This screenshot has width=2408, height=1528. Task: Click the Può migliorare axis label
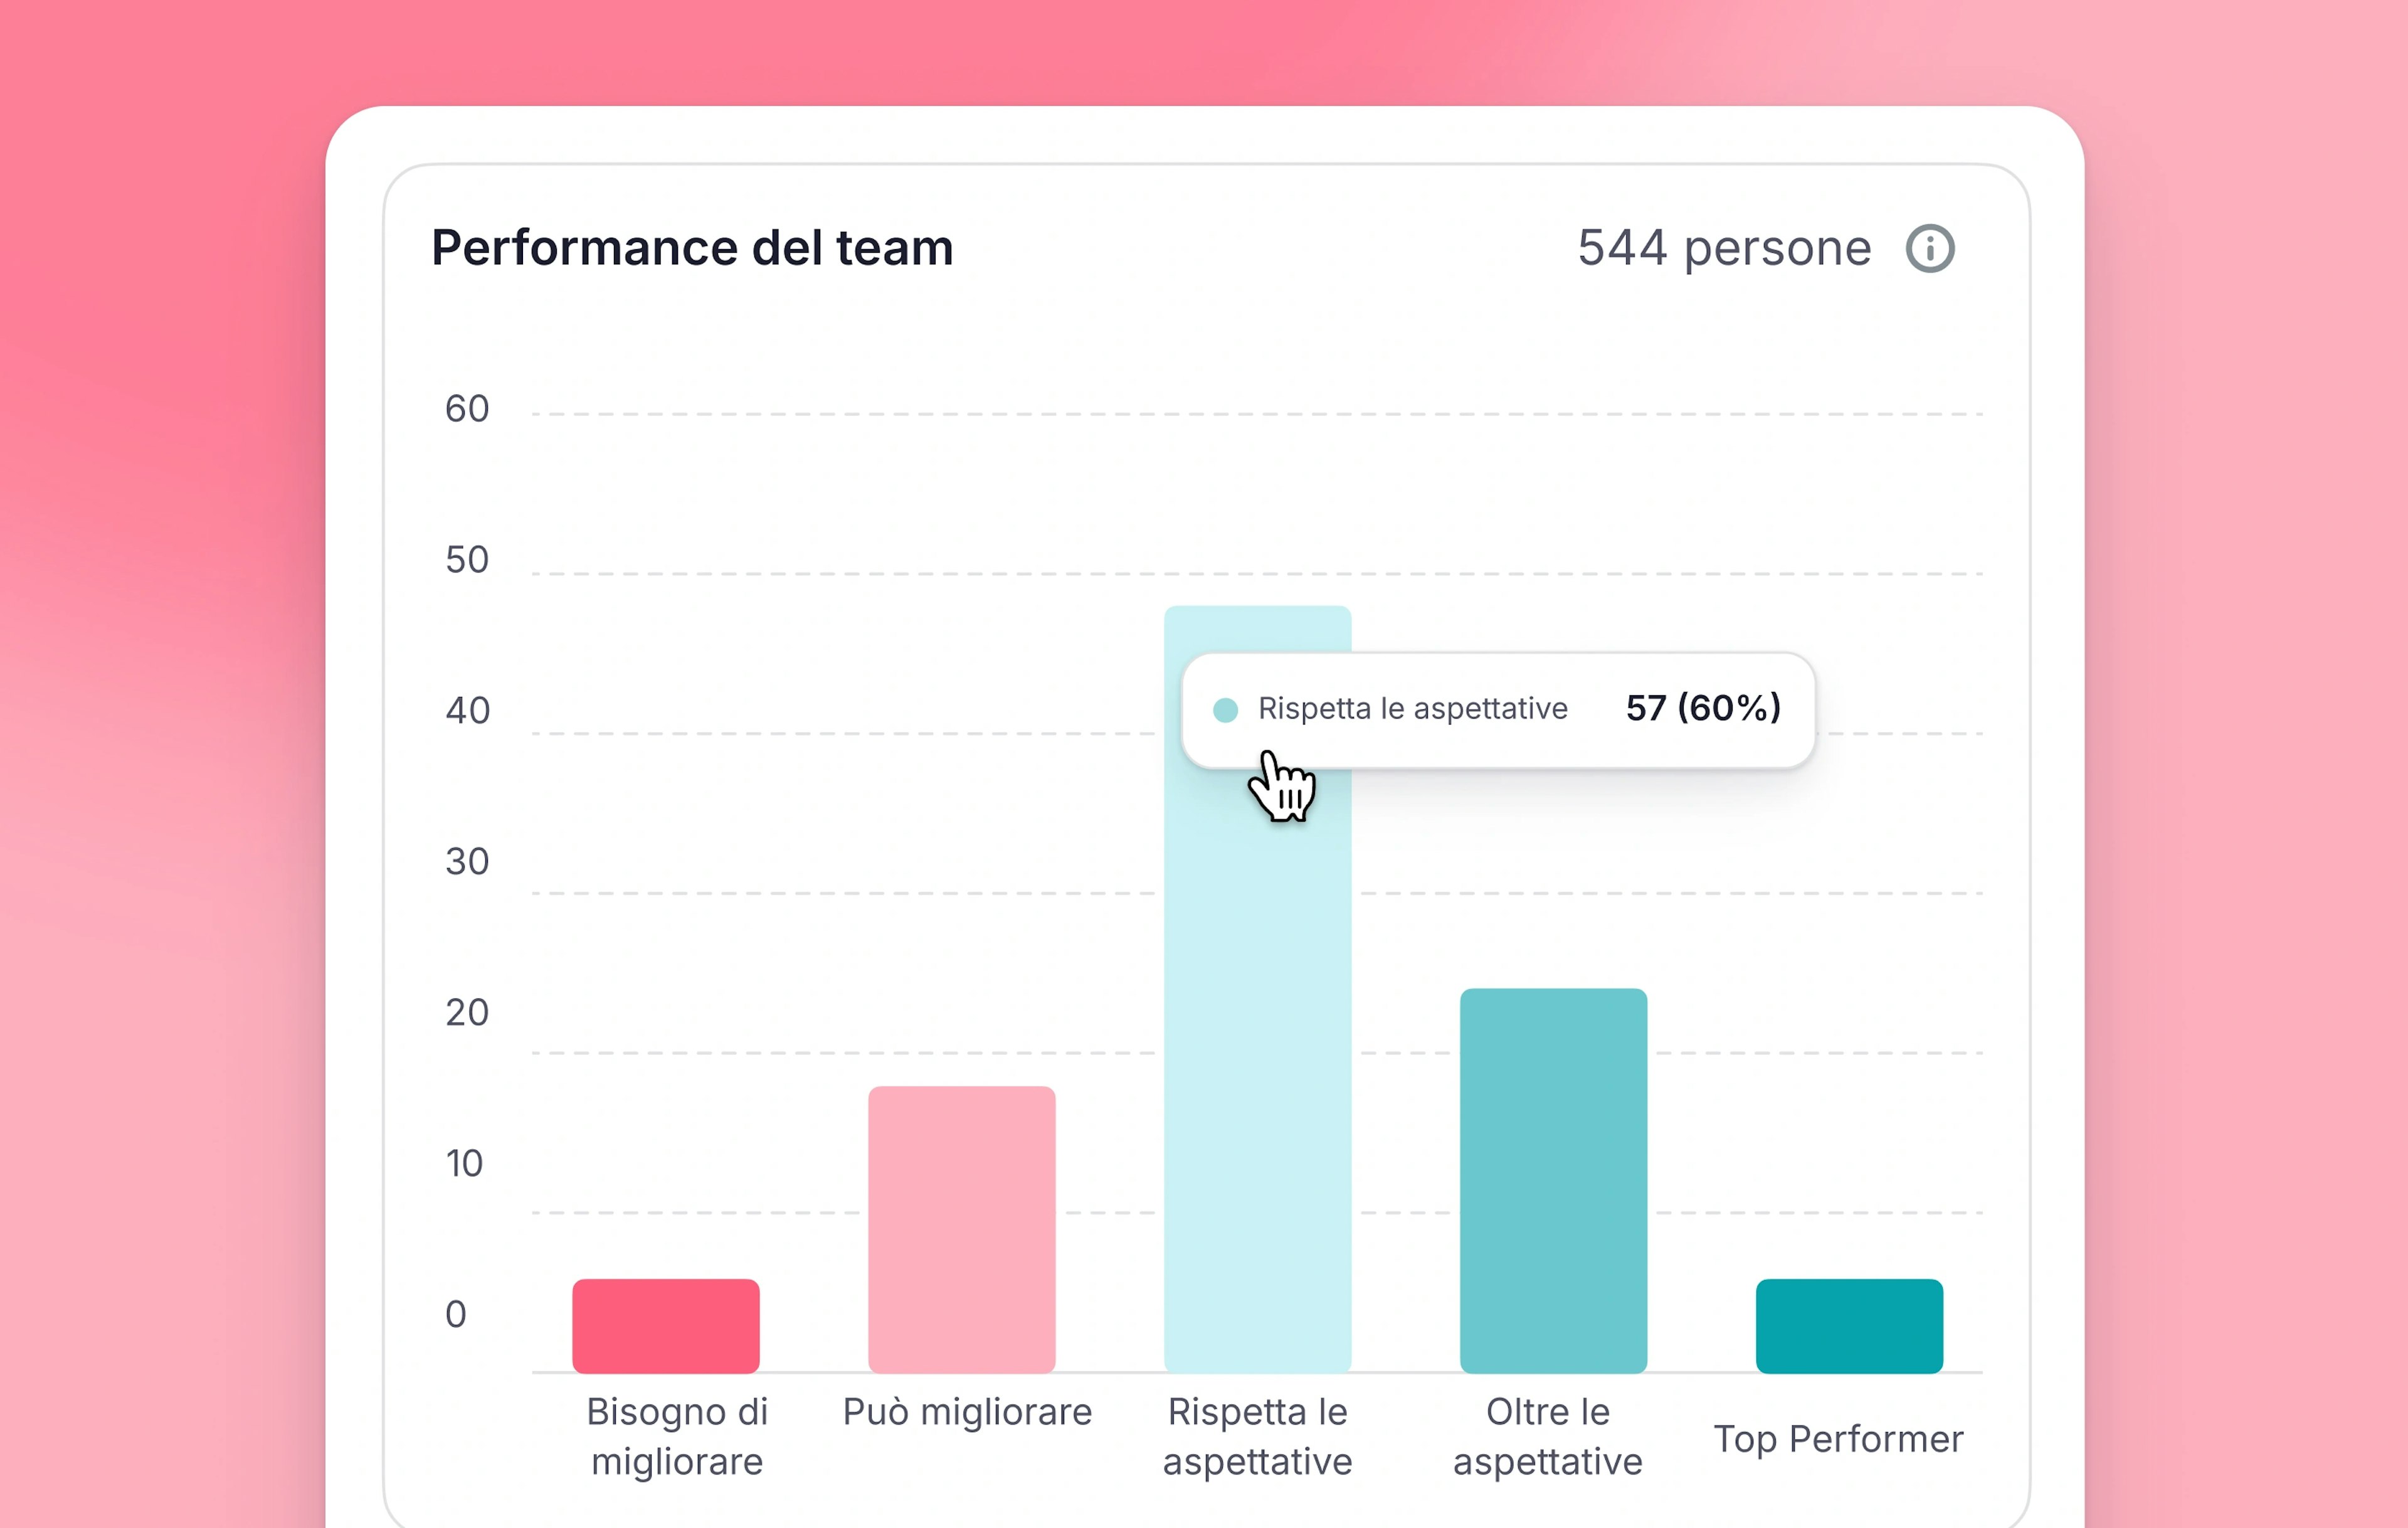[967, 1412]
